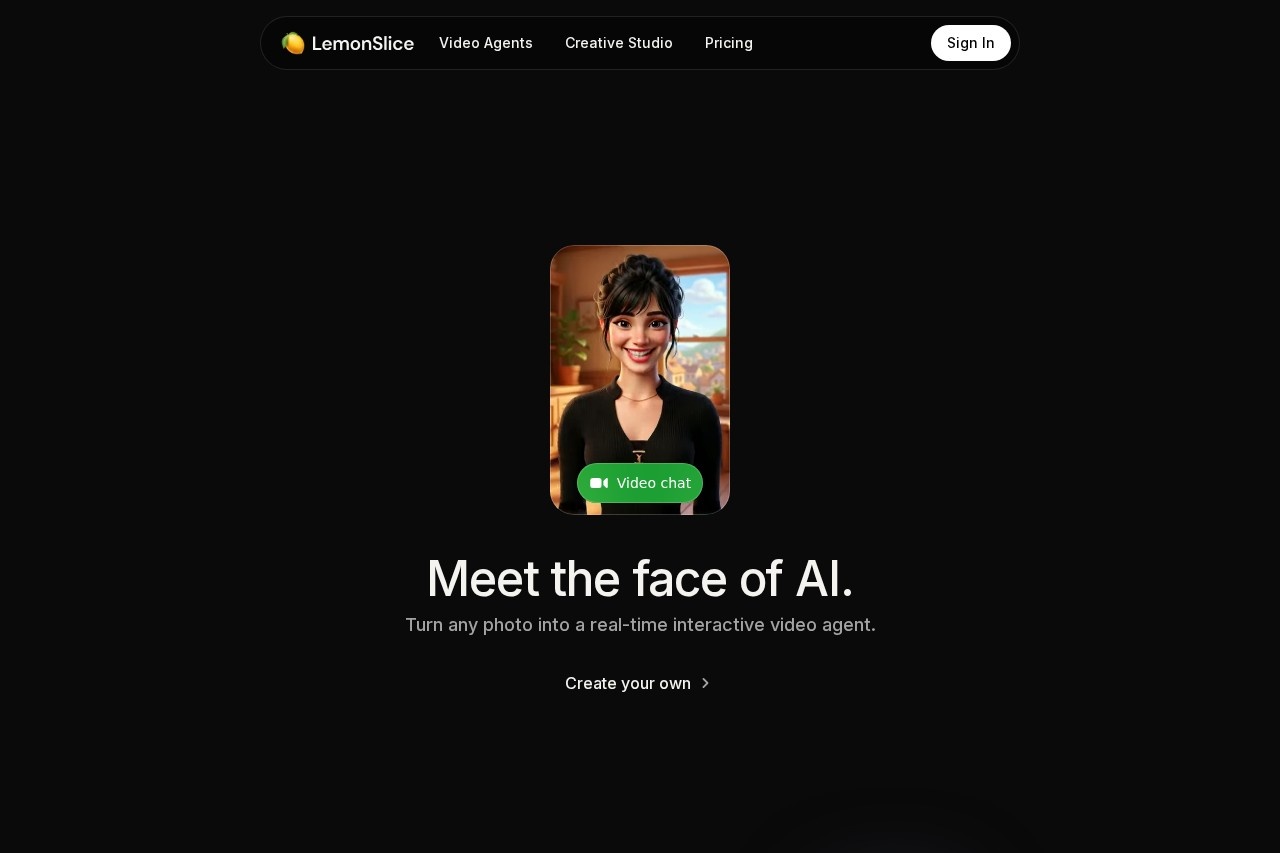Click the avatar's necklace
1280x853 pixels.
(638, 397)
